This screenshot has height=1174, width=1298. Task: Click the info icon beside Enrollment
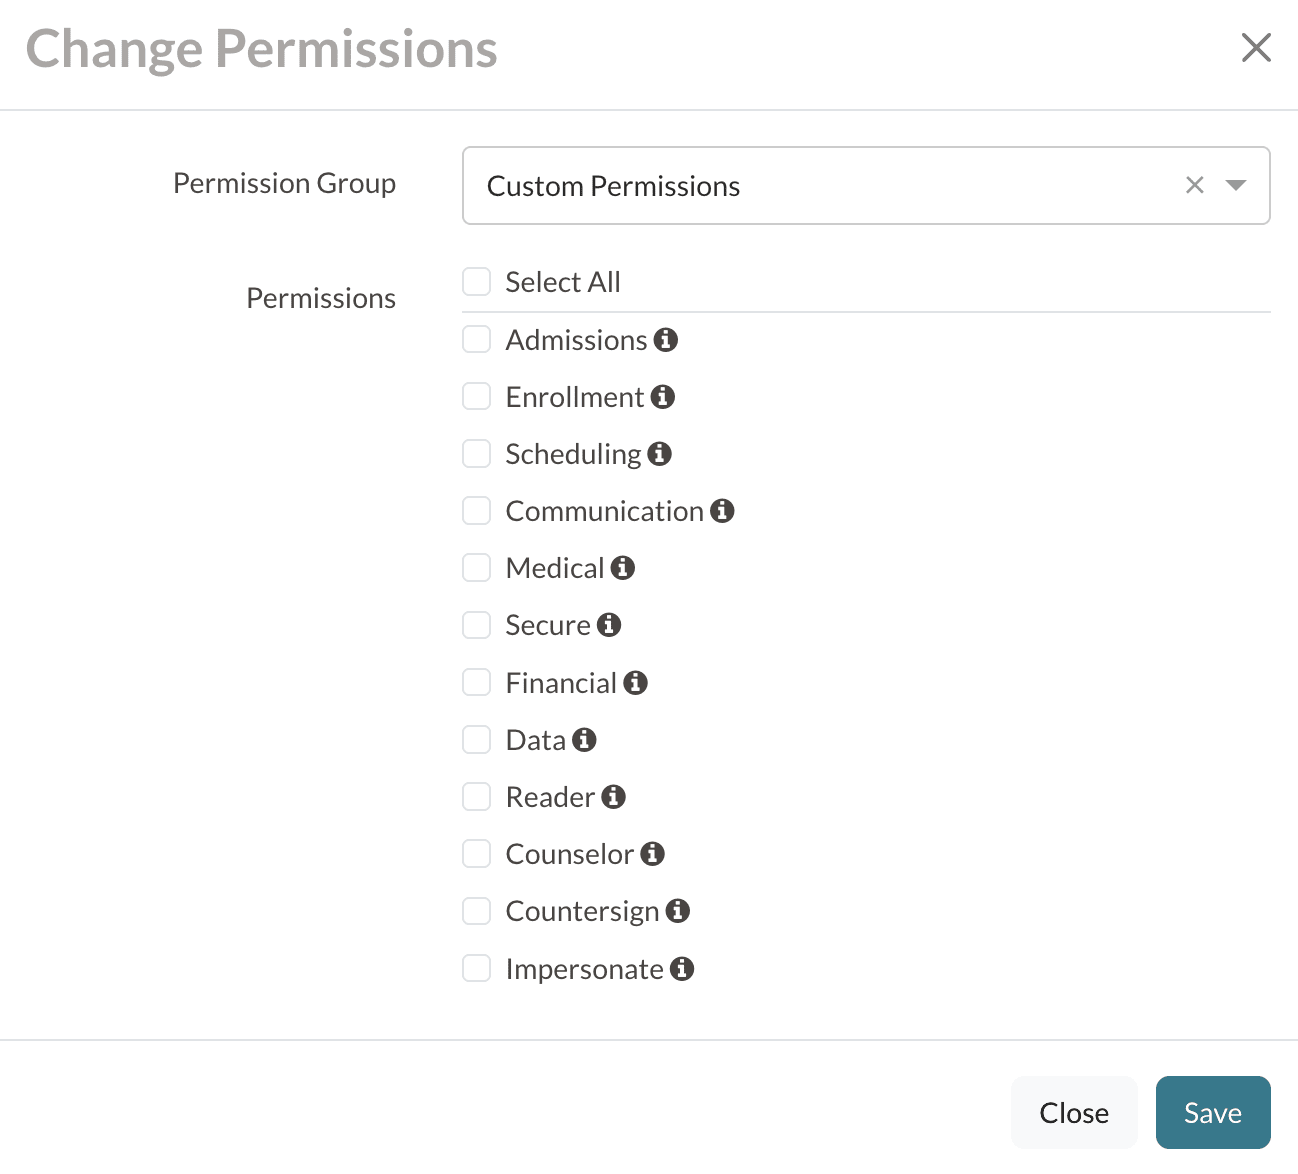[663, 397]
